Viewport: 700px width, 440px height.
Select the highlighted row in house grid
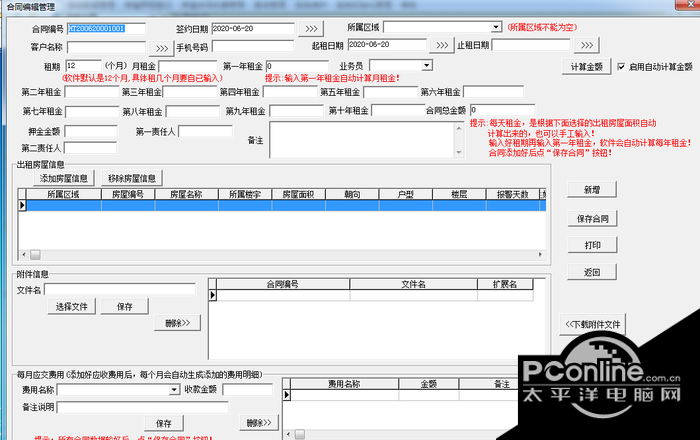point(286,205)
